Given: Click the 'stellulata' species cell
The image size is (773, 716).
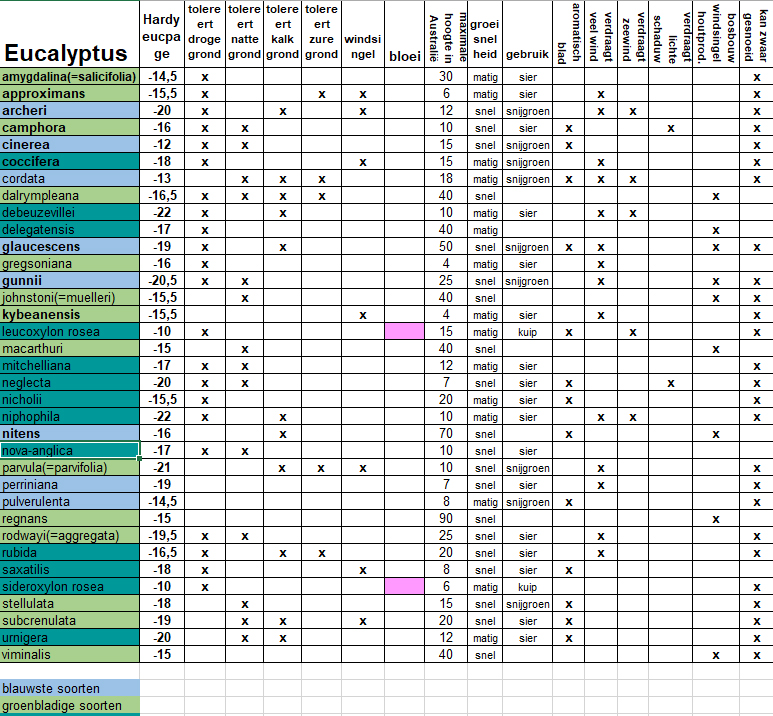Looking at the screenshot, I should (70, 604).
